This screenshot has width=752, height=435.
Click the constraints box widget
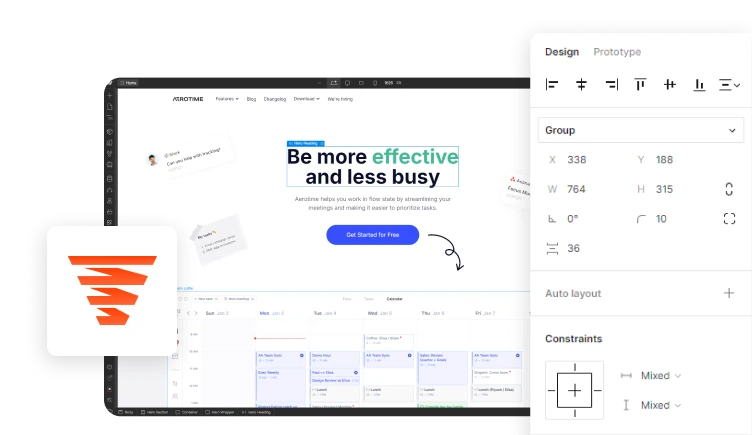tap(574, 390)
